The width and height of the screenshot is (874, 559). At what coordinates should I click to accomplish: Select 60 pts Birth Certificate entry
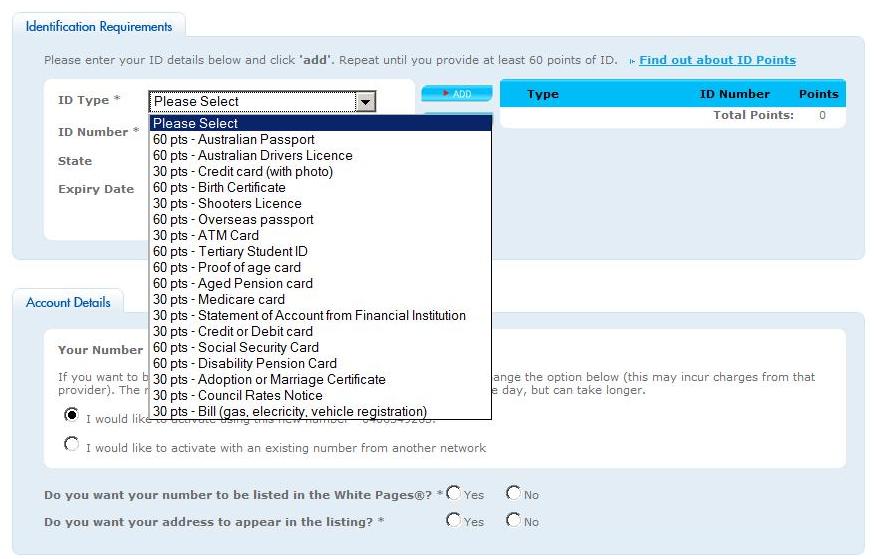coord(219,188)
